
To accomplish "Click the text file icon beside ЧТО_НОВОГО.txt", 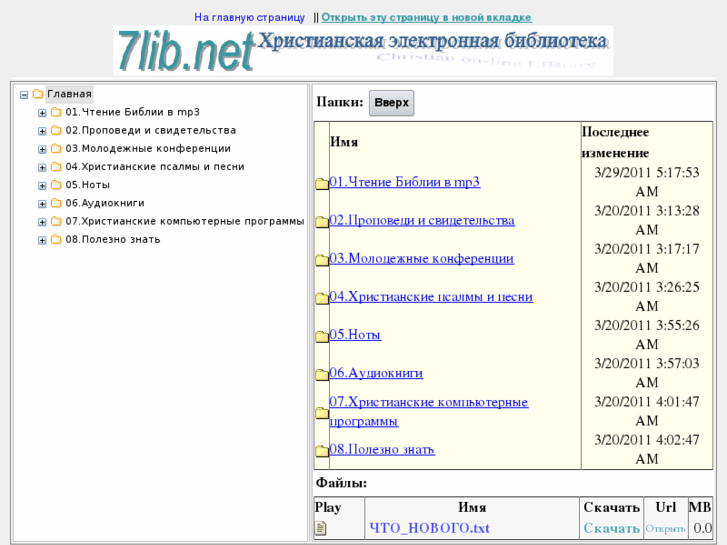I will [x=321, y=528].
